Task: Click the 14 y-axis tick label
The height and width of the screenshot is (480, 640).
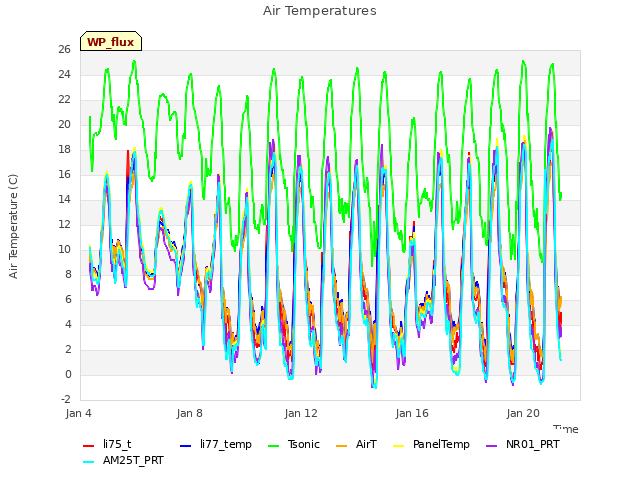Action: pyautogui.click(x=64, y=199)
